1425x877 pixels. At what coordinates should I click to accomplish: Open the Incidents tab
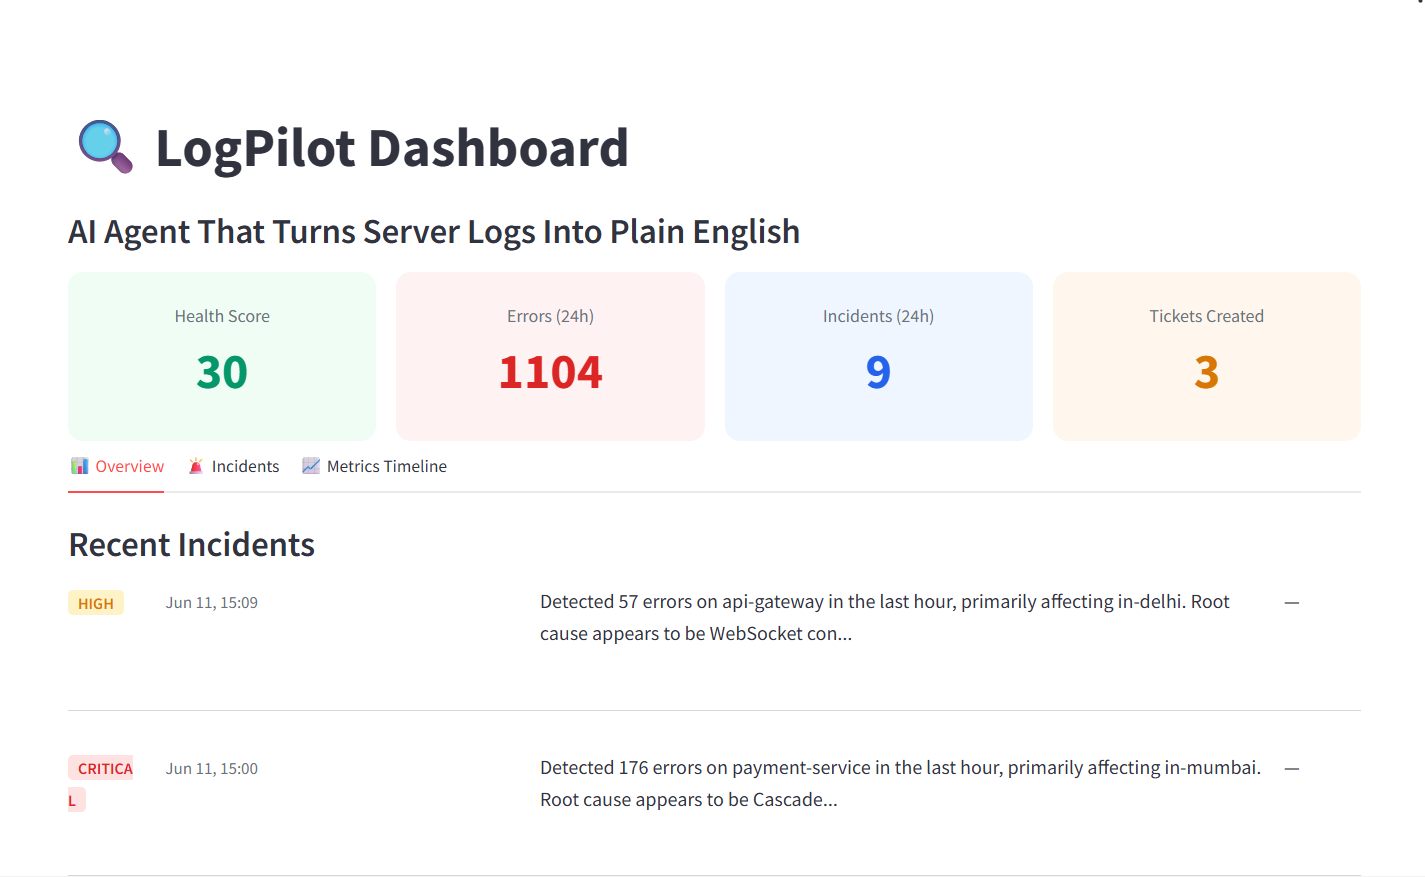(x=234, y=467)
